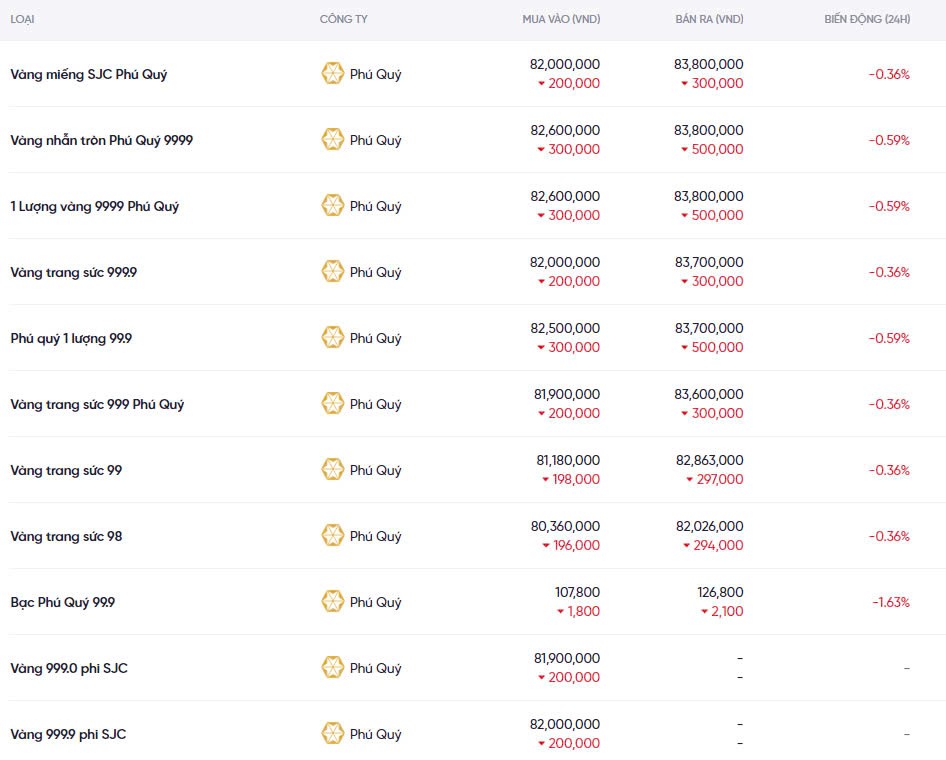The width and height of the screenshot is (946, 760).
Task: Click the Phú Quý logo in Vàng 999.0 phi SJC row
Action: [x=332, y=668]
